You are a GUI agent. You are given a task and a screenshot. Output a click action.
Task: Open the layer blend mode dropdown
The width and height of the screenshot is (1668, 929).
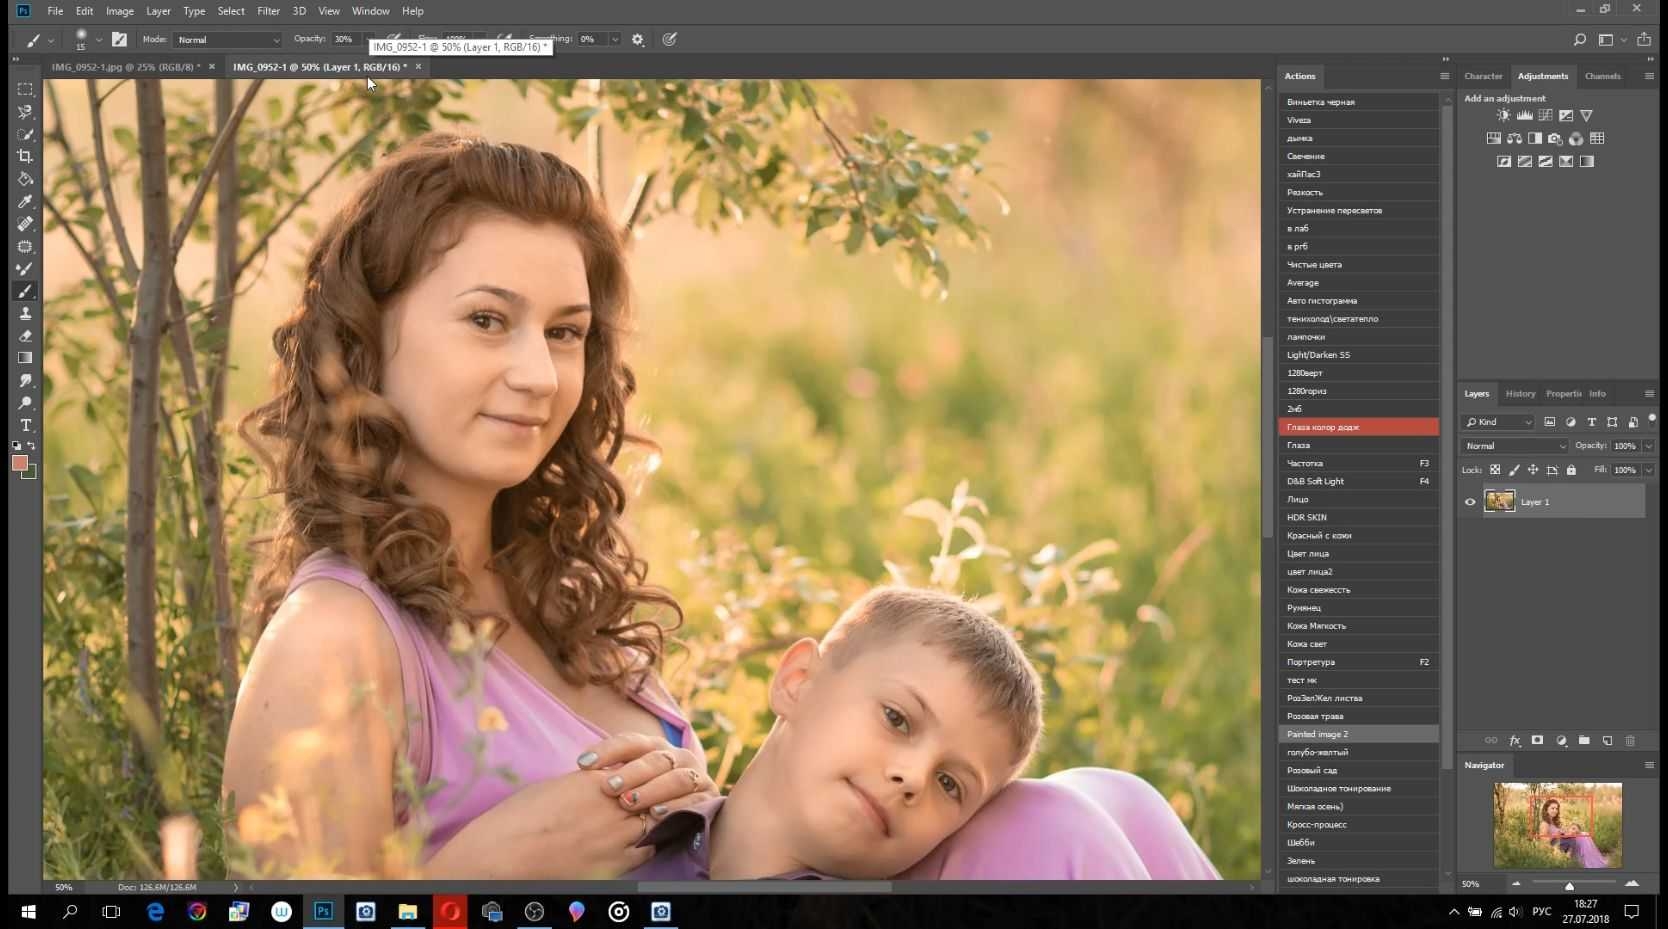(x=1515, y=446)
